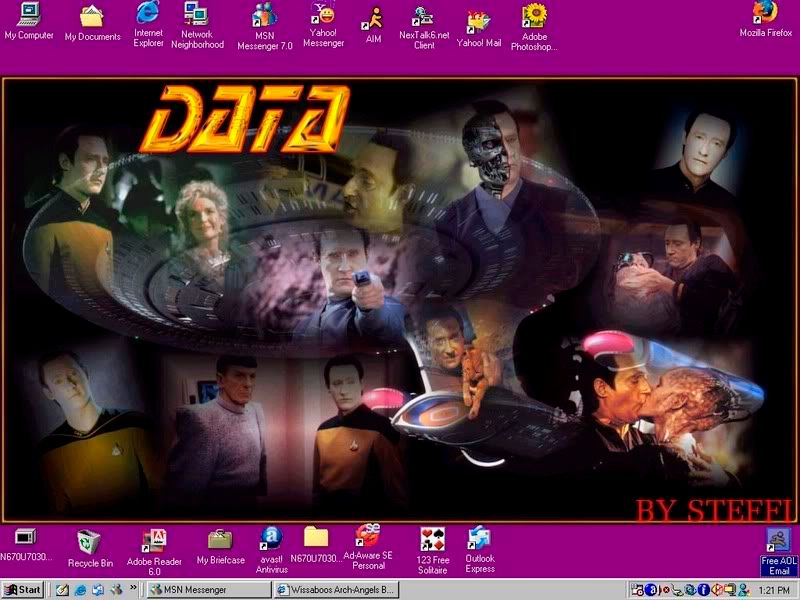Screen dimensions: 800x600
Task: Open Mozilla Firefox shortcut on desktop
Action: (x=765, y=14)
